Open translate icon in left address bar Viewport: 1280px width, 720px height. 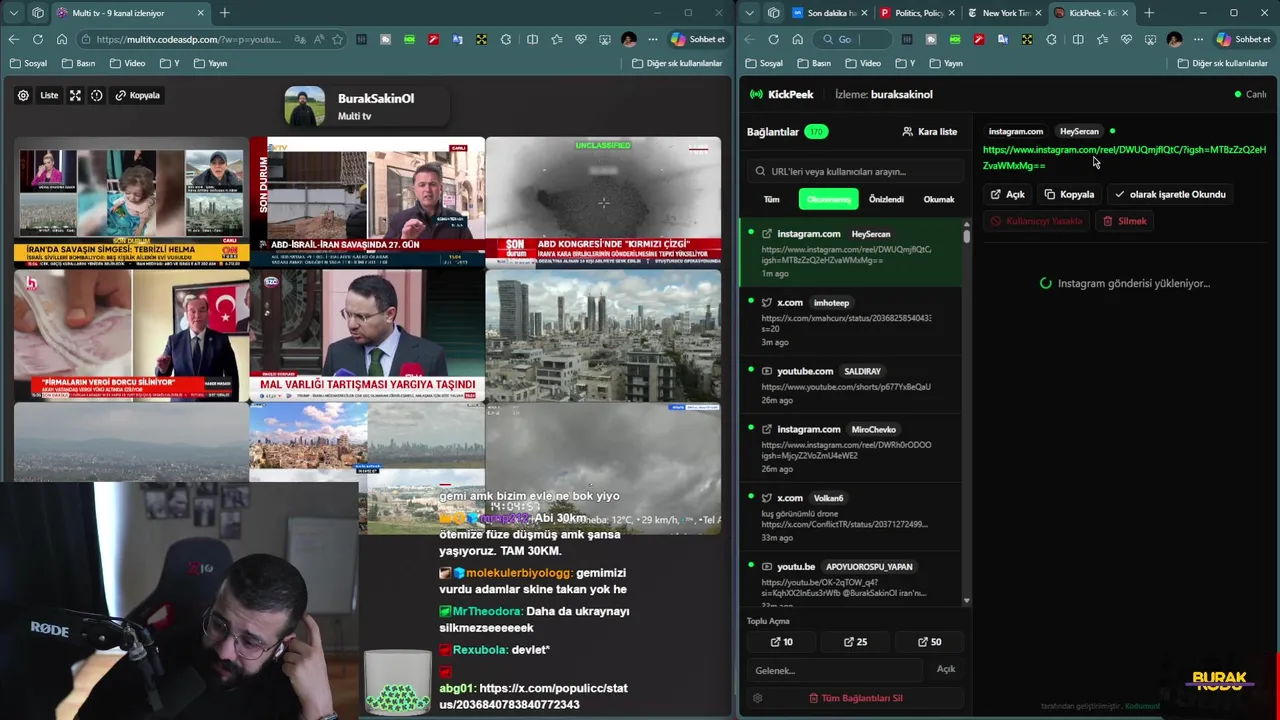[x=300, y=39]
